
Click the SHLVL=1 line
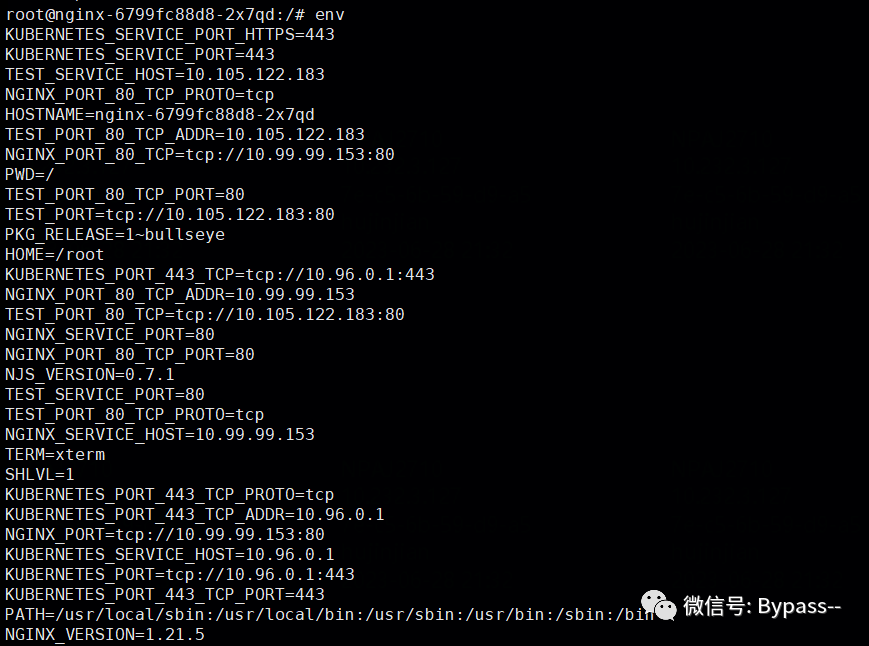(39, 475)
